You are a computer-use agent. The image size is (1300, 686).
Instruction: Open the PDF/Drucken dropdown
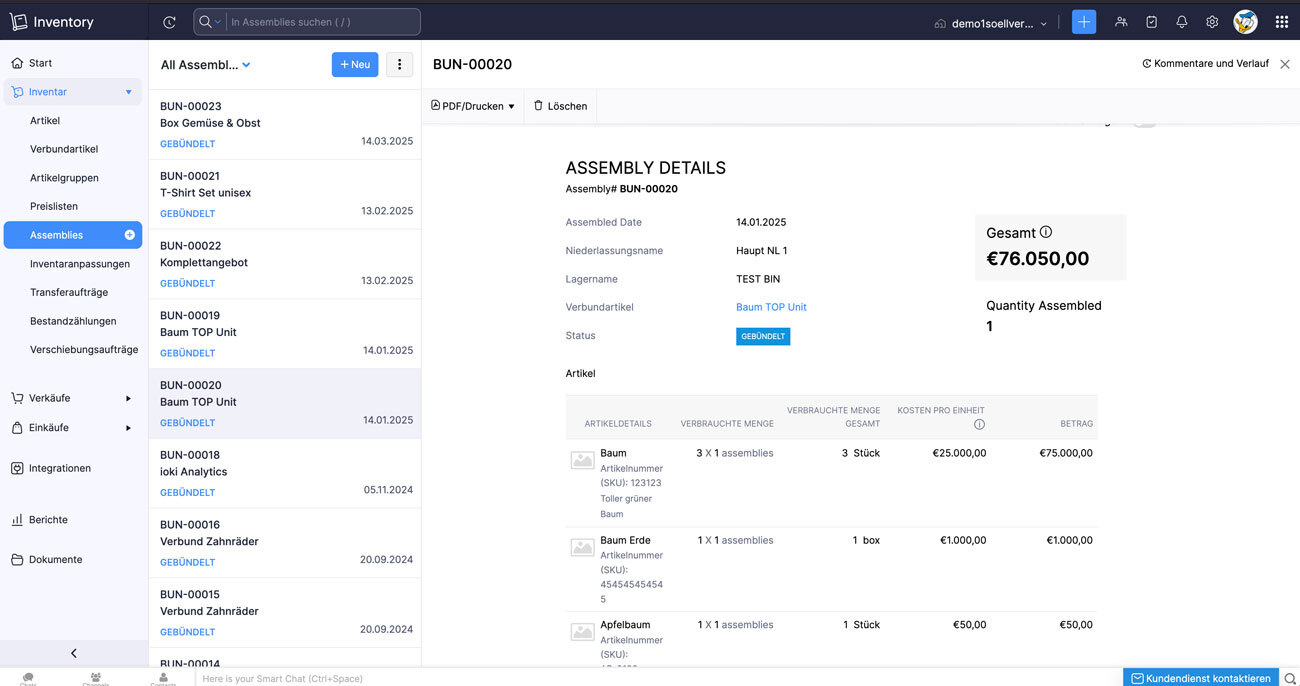pyautogui.click(x=473, y=106)
